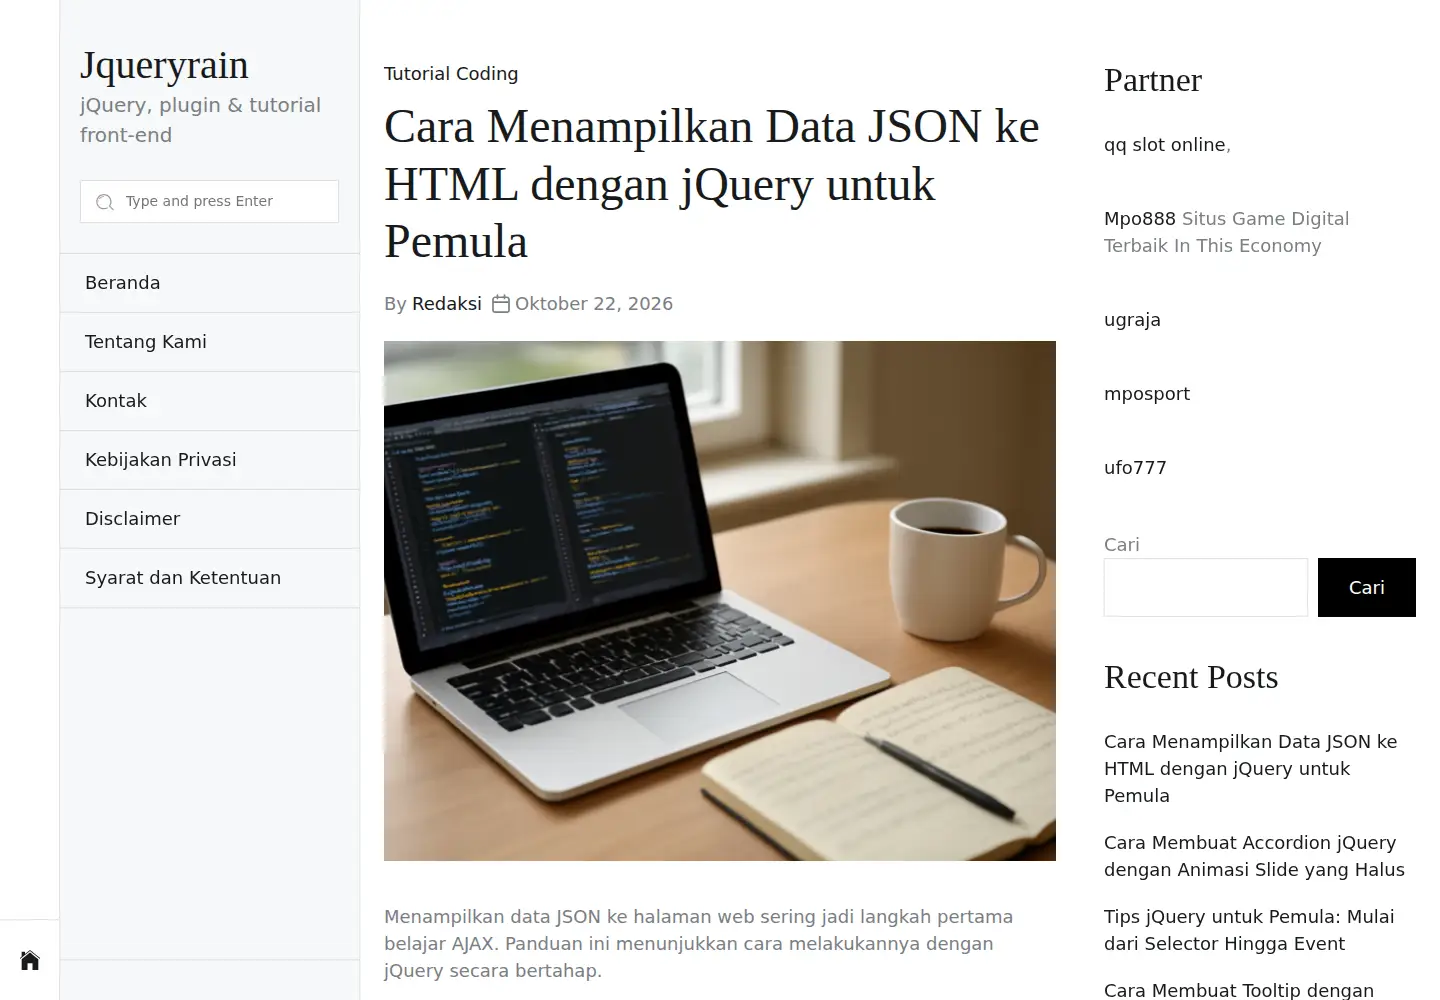Image resolution: width=1440 pixels, height=1000 pixels.
Task: Open the Jqueryrain site title
Action: click(164, 65)
